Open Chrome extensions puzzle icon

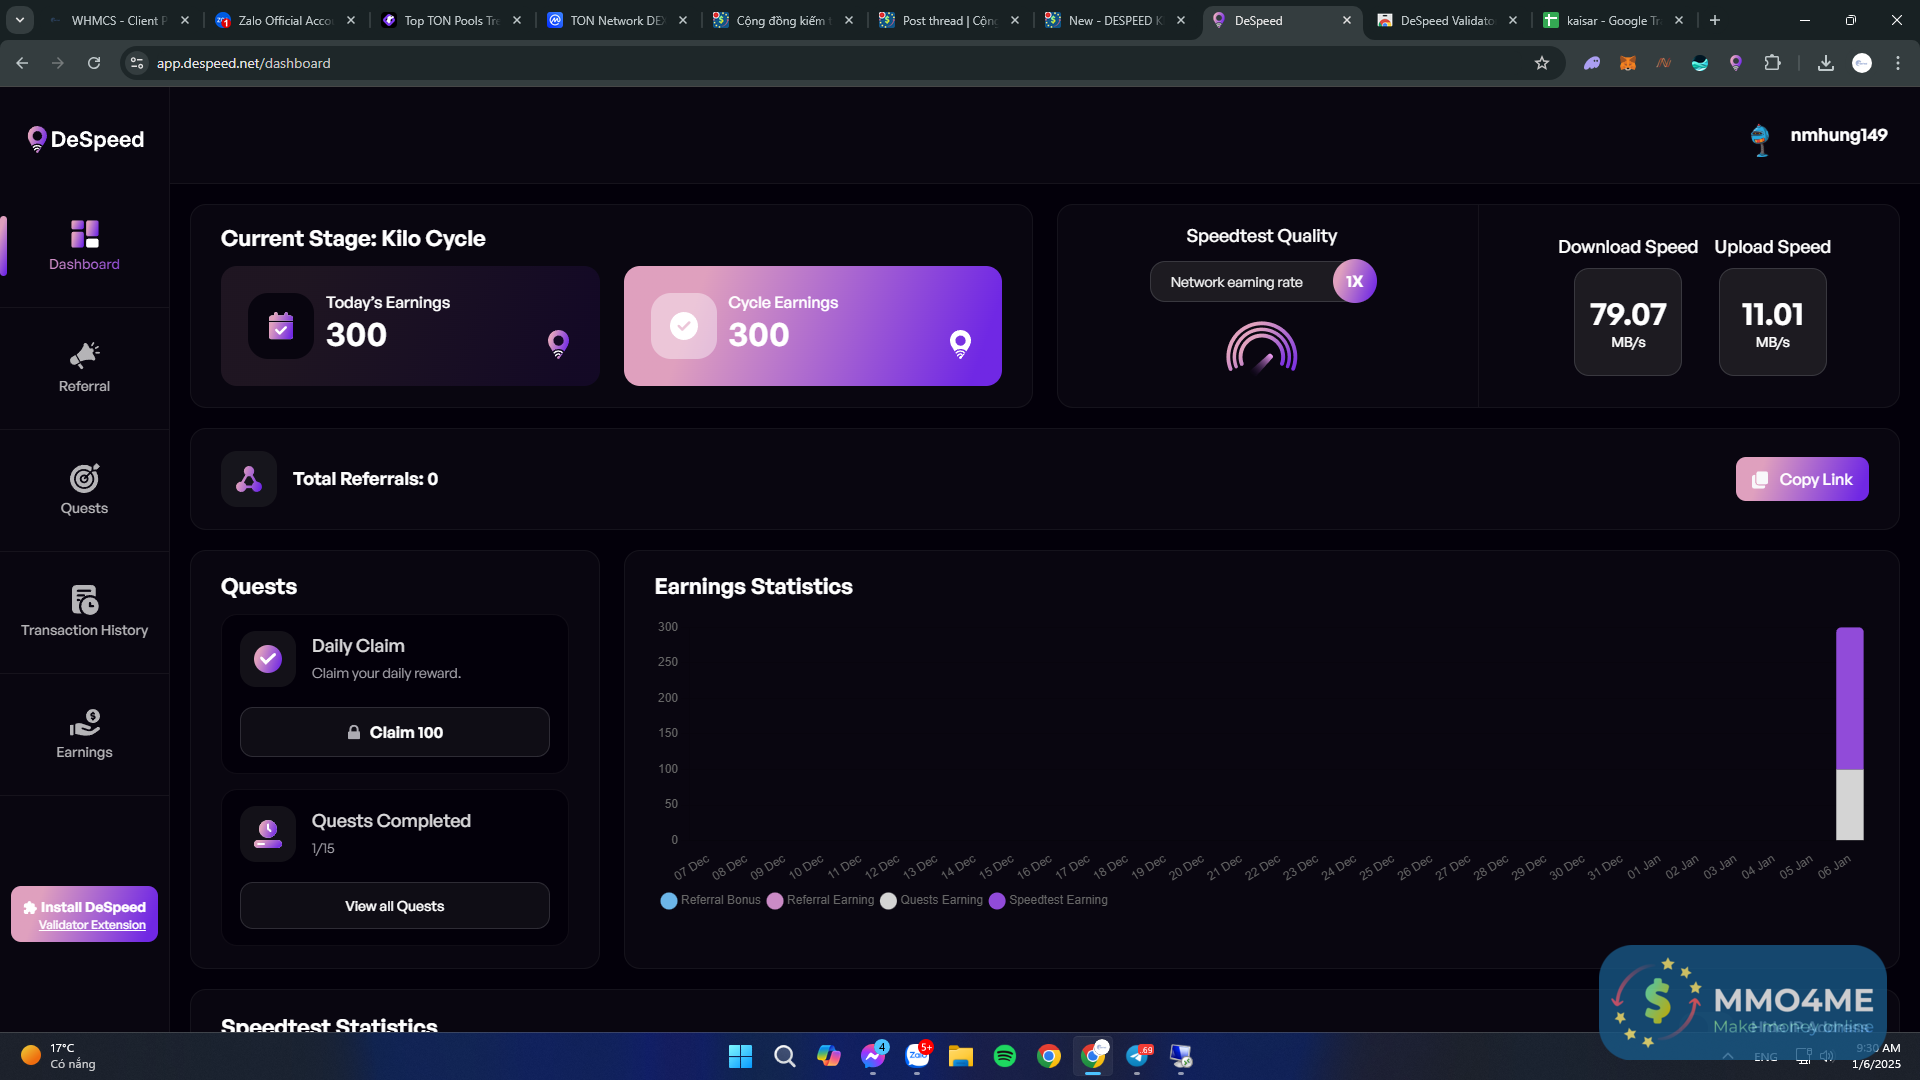tap(1772, 63)
